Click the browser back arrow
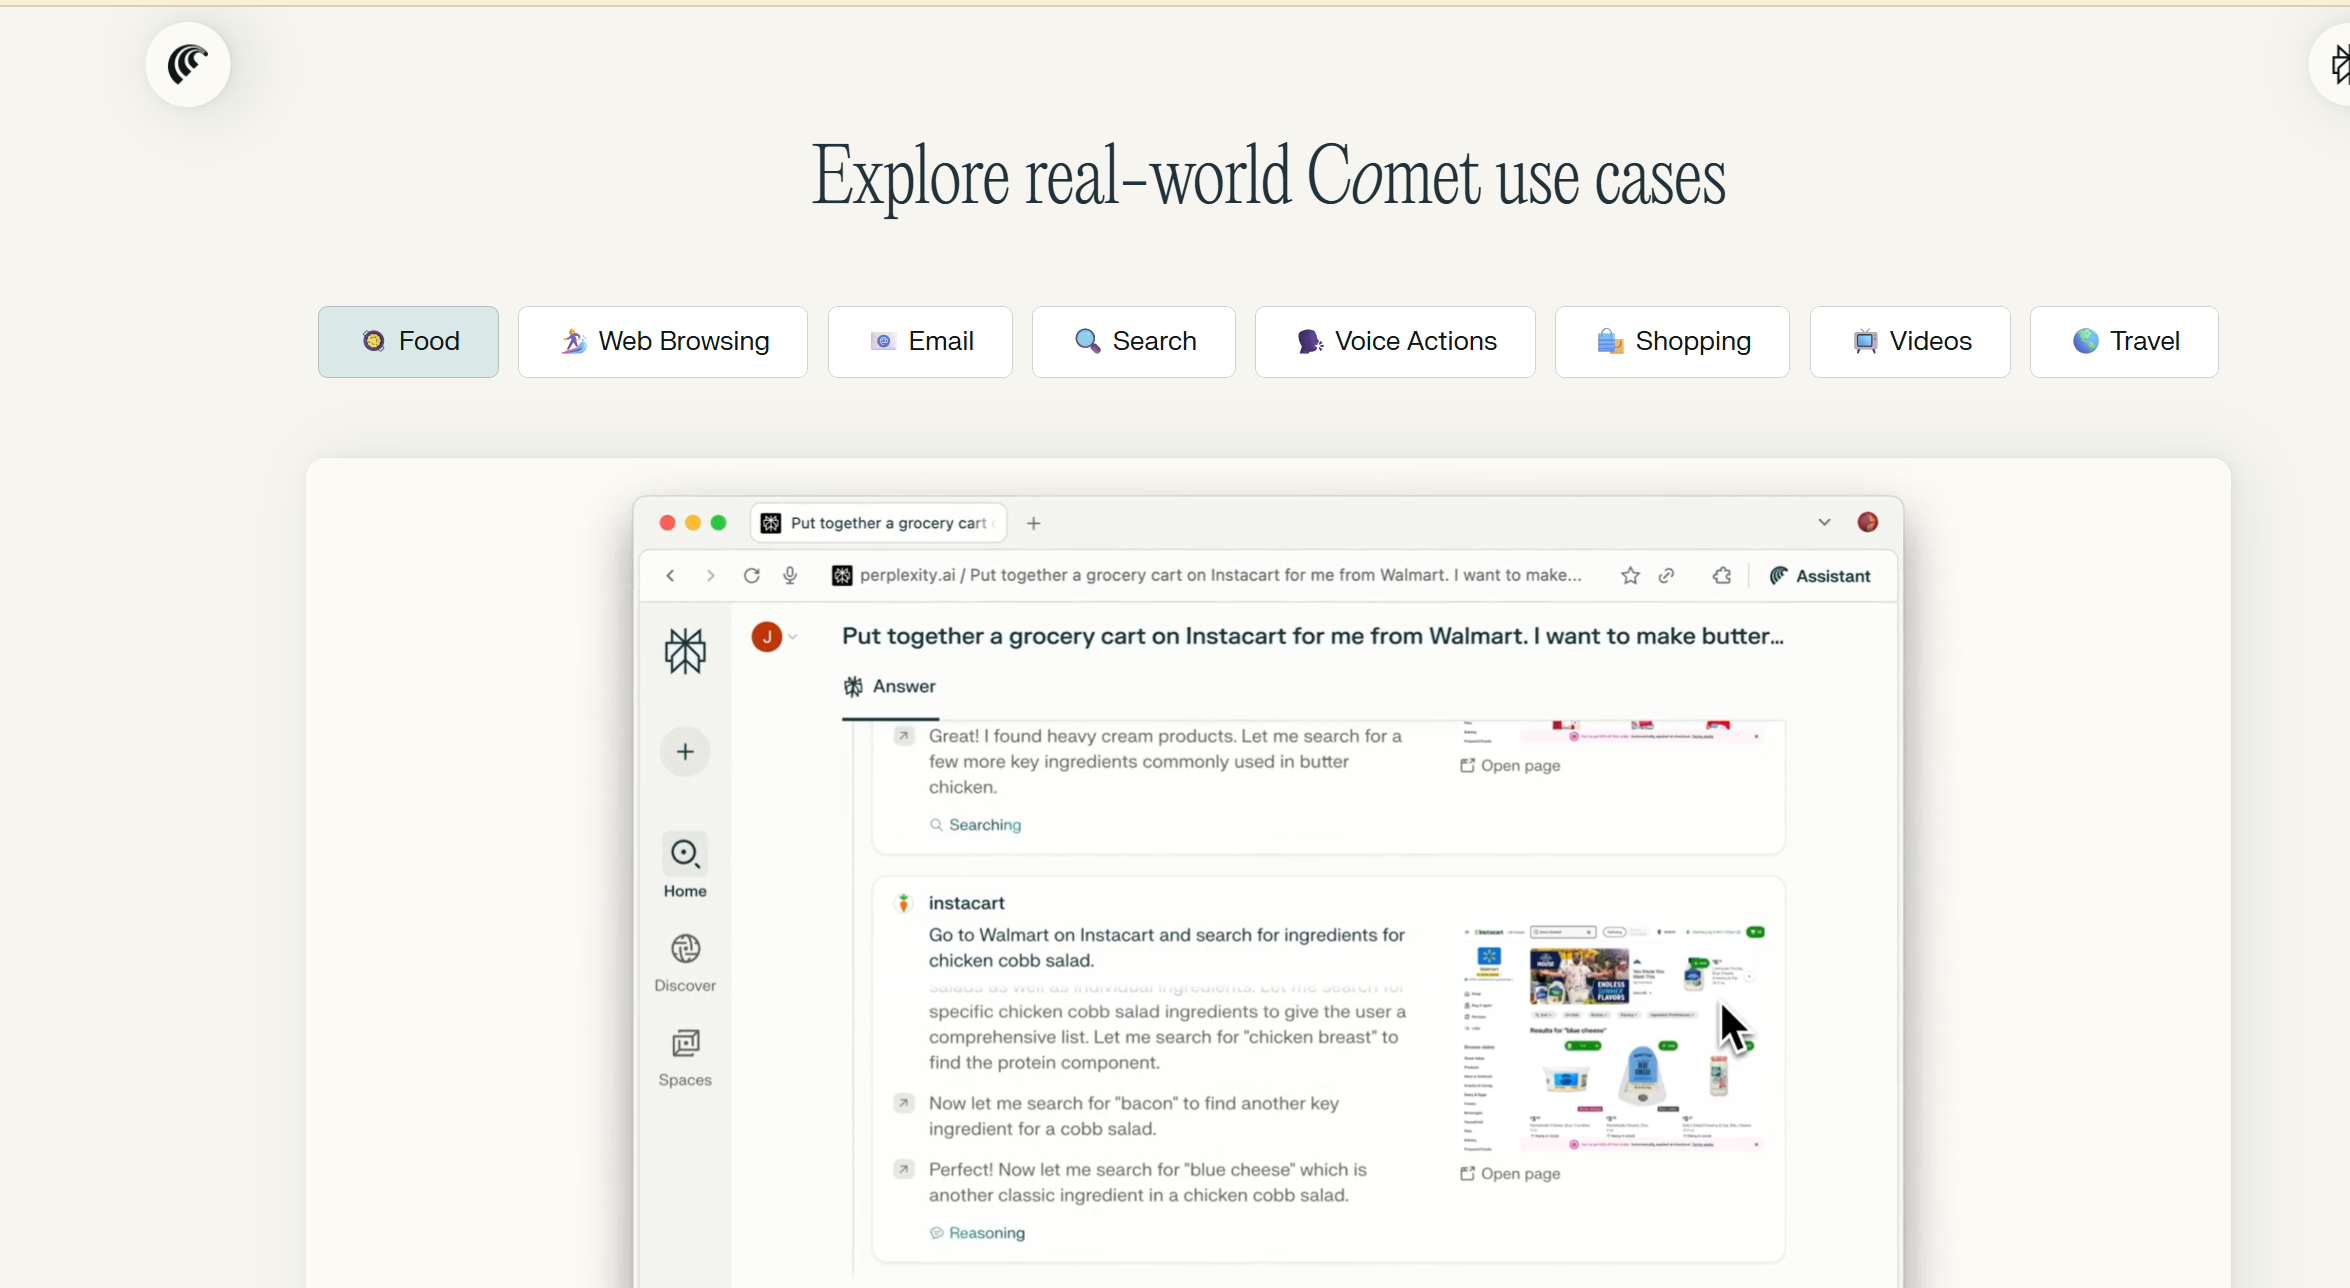The height and width of the screenshot is (1288, 2350). tap(671, 576)
